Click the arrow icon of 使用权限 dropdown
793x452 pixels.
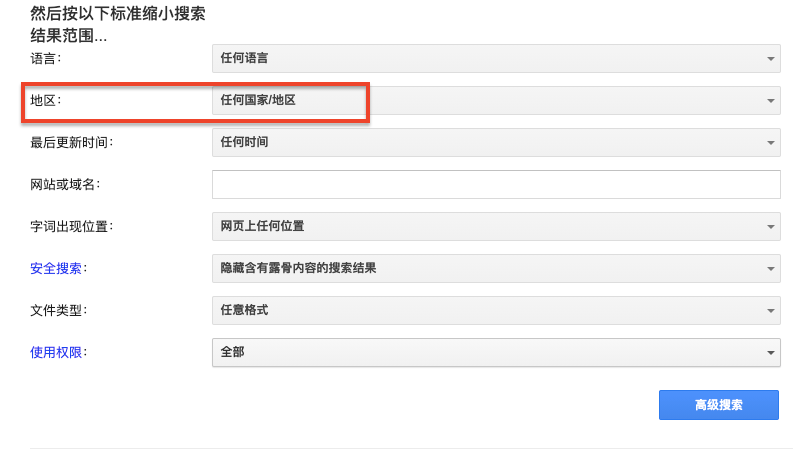point(770,353)
